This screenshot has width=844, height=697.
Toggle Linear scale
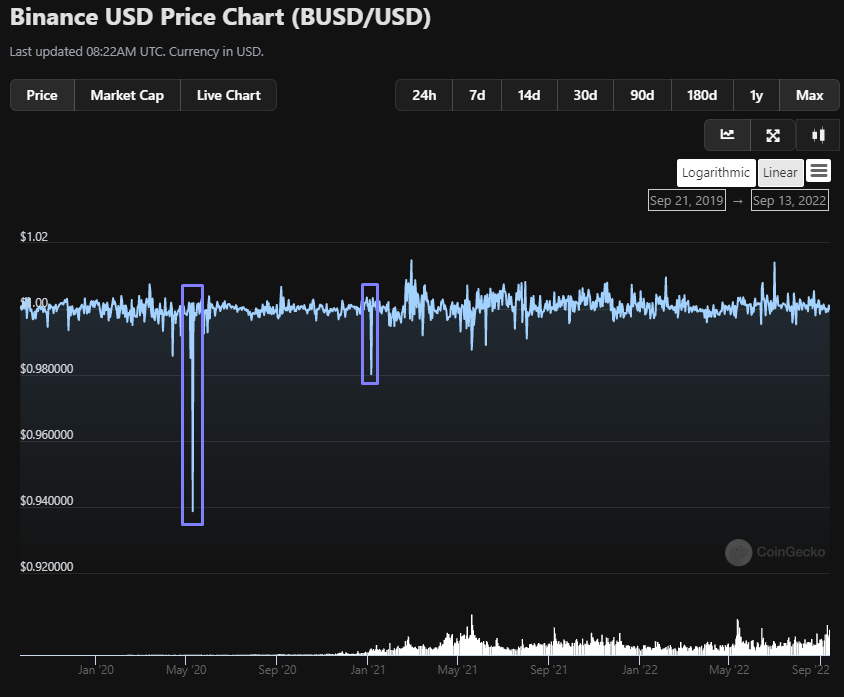(780, 172)
